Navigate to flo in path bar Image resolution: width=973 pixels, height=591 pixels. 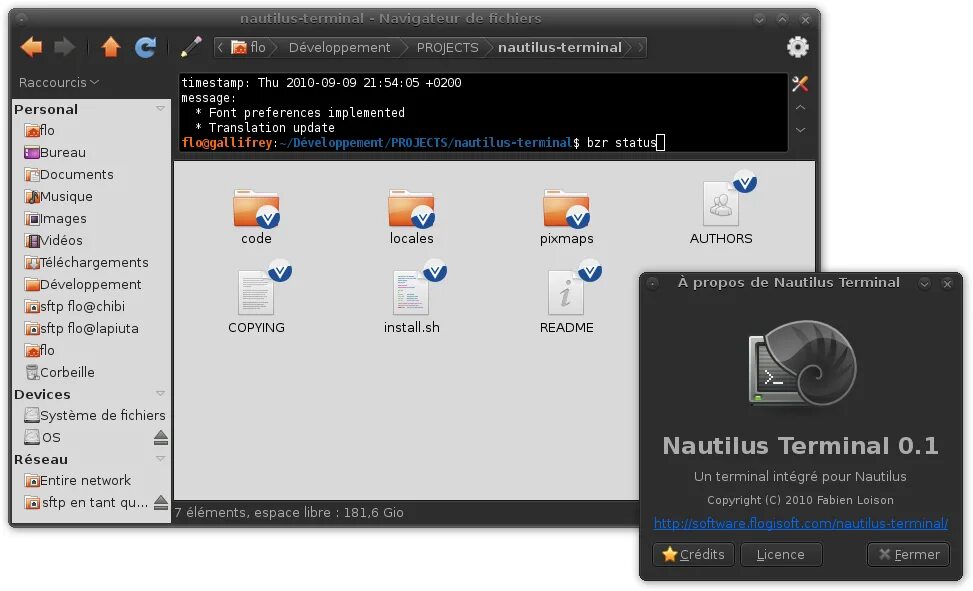[x=248, y=48]
